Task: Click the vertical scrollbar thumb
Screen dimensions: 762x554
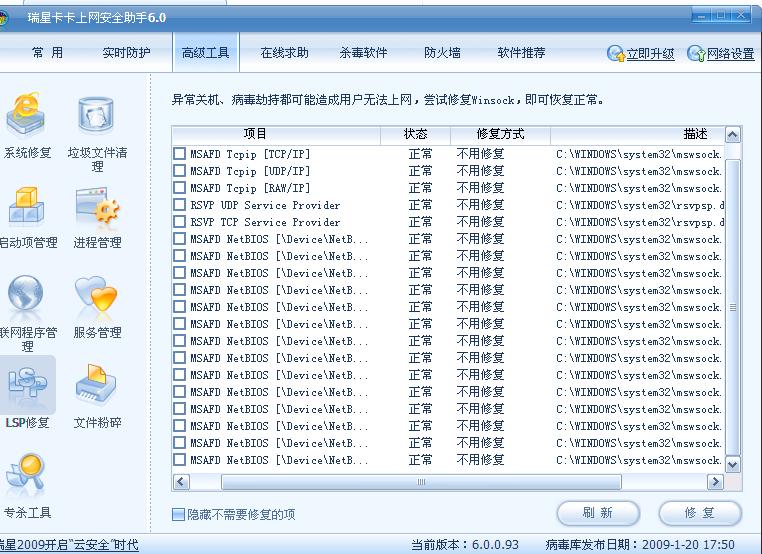Action: 733,307
